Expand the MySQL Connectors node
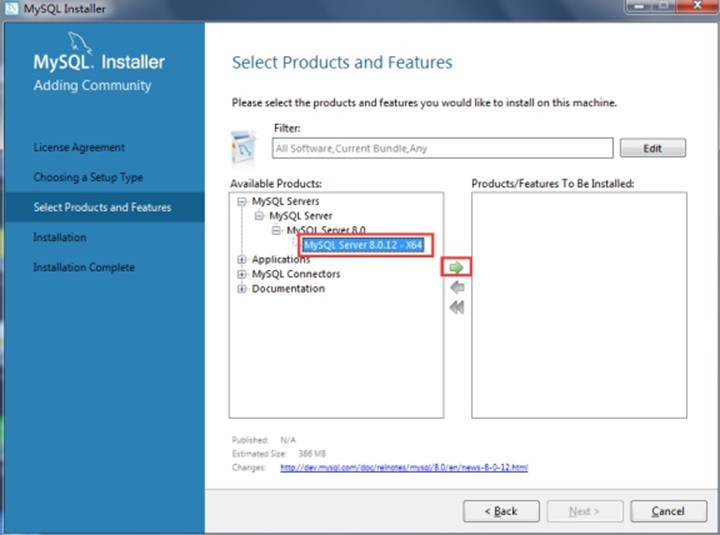 [242, 274]
